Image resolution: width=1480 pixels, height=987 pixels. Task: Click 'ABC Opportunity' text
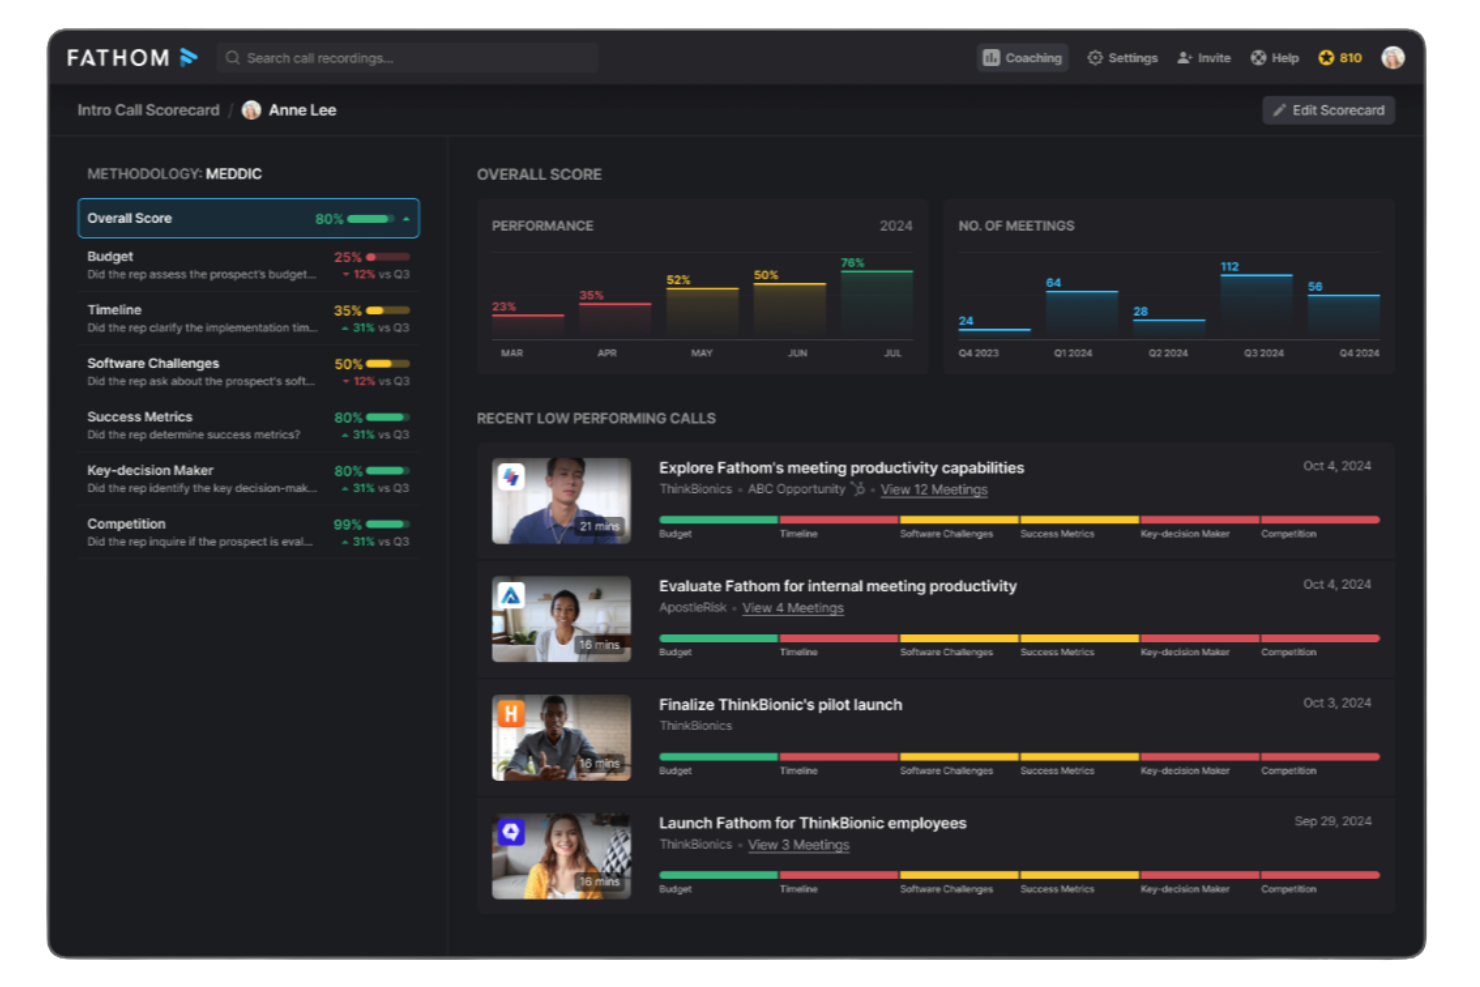[x=796, y=489]
